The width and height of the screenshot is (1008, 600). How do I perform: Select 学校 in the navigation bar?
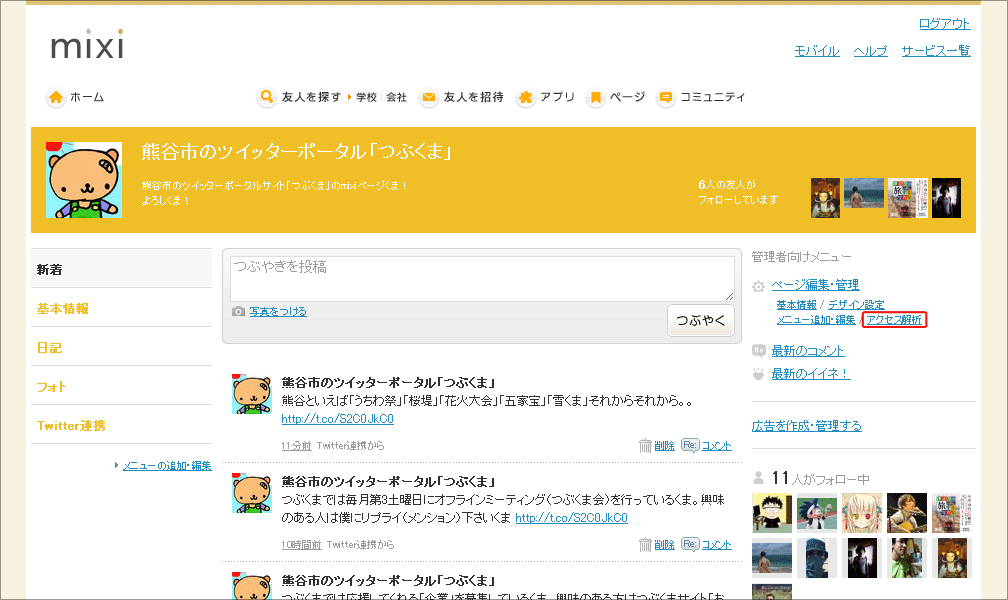(366, 97)
